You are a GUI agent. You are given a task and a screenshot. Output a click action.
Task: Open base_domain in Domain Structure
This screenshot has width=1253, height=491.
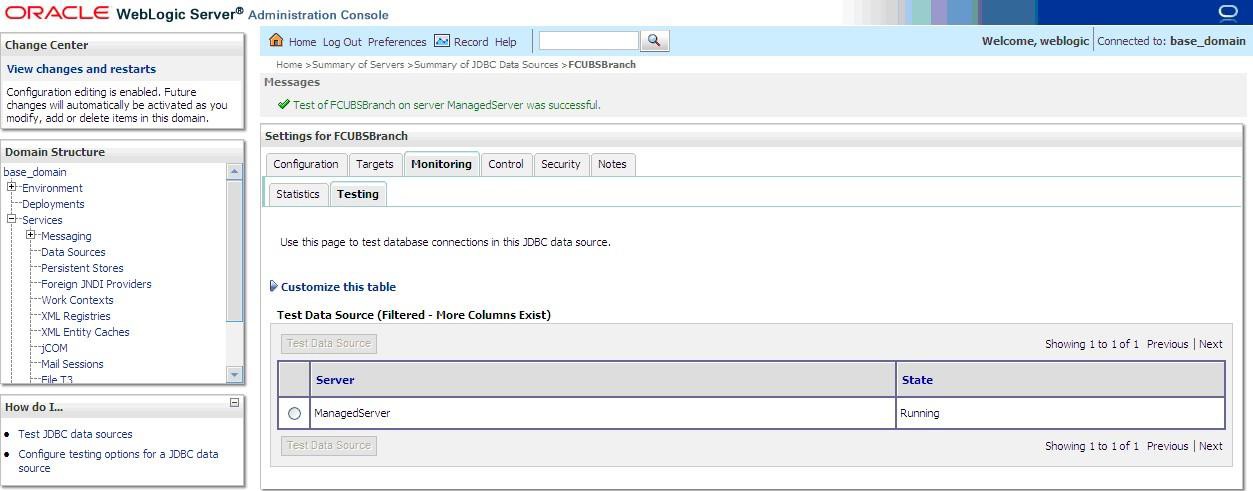(35, 172)
